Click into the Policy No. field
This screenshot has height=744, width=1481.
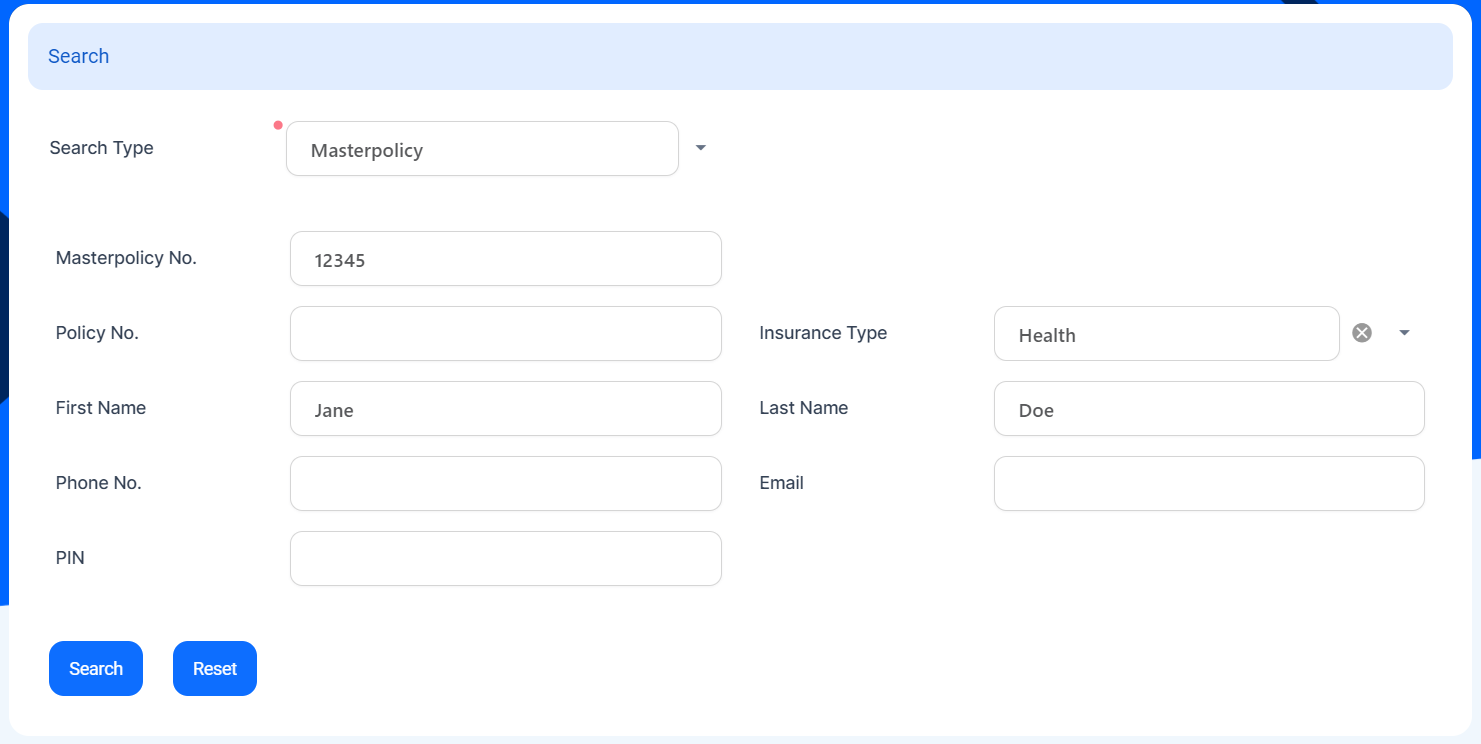click(505, 334)
